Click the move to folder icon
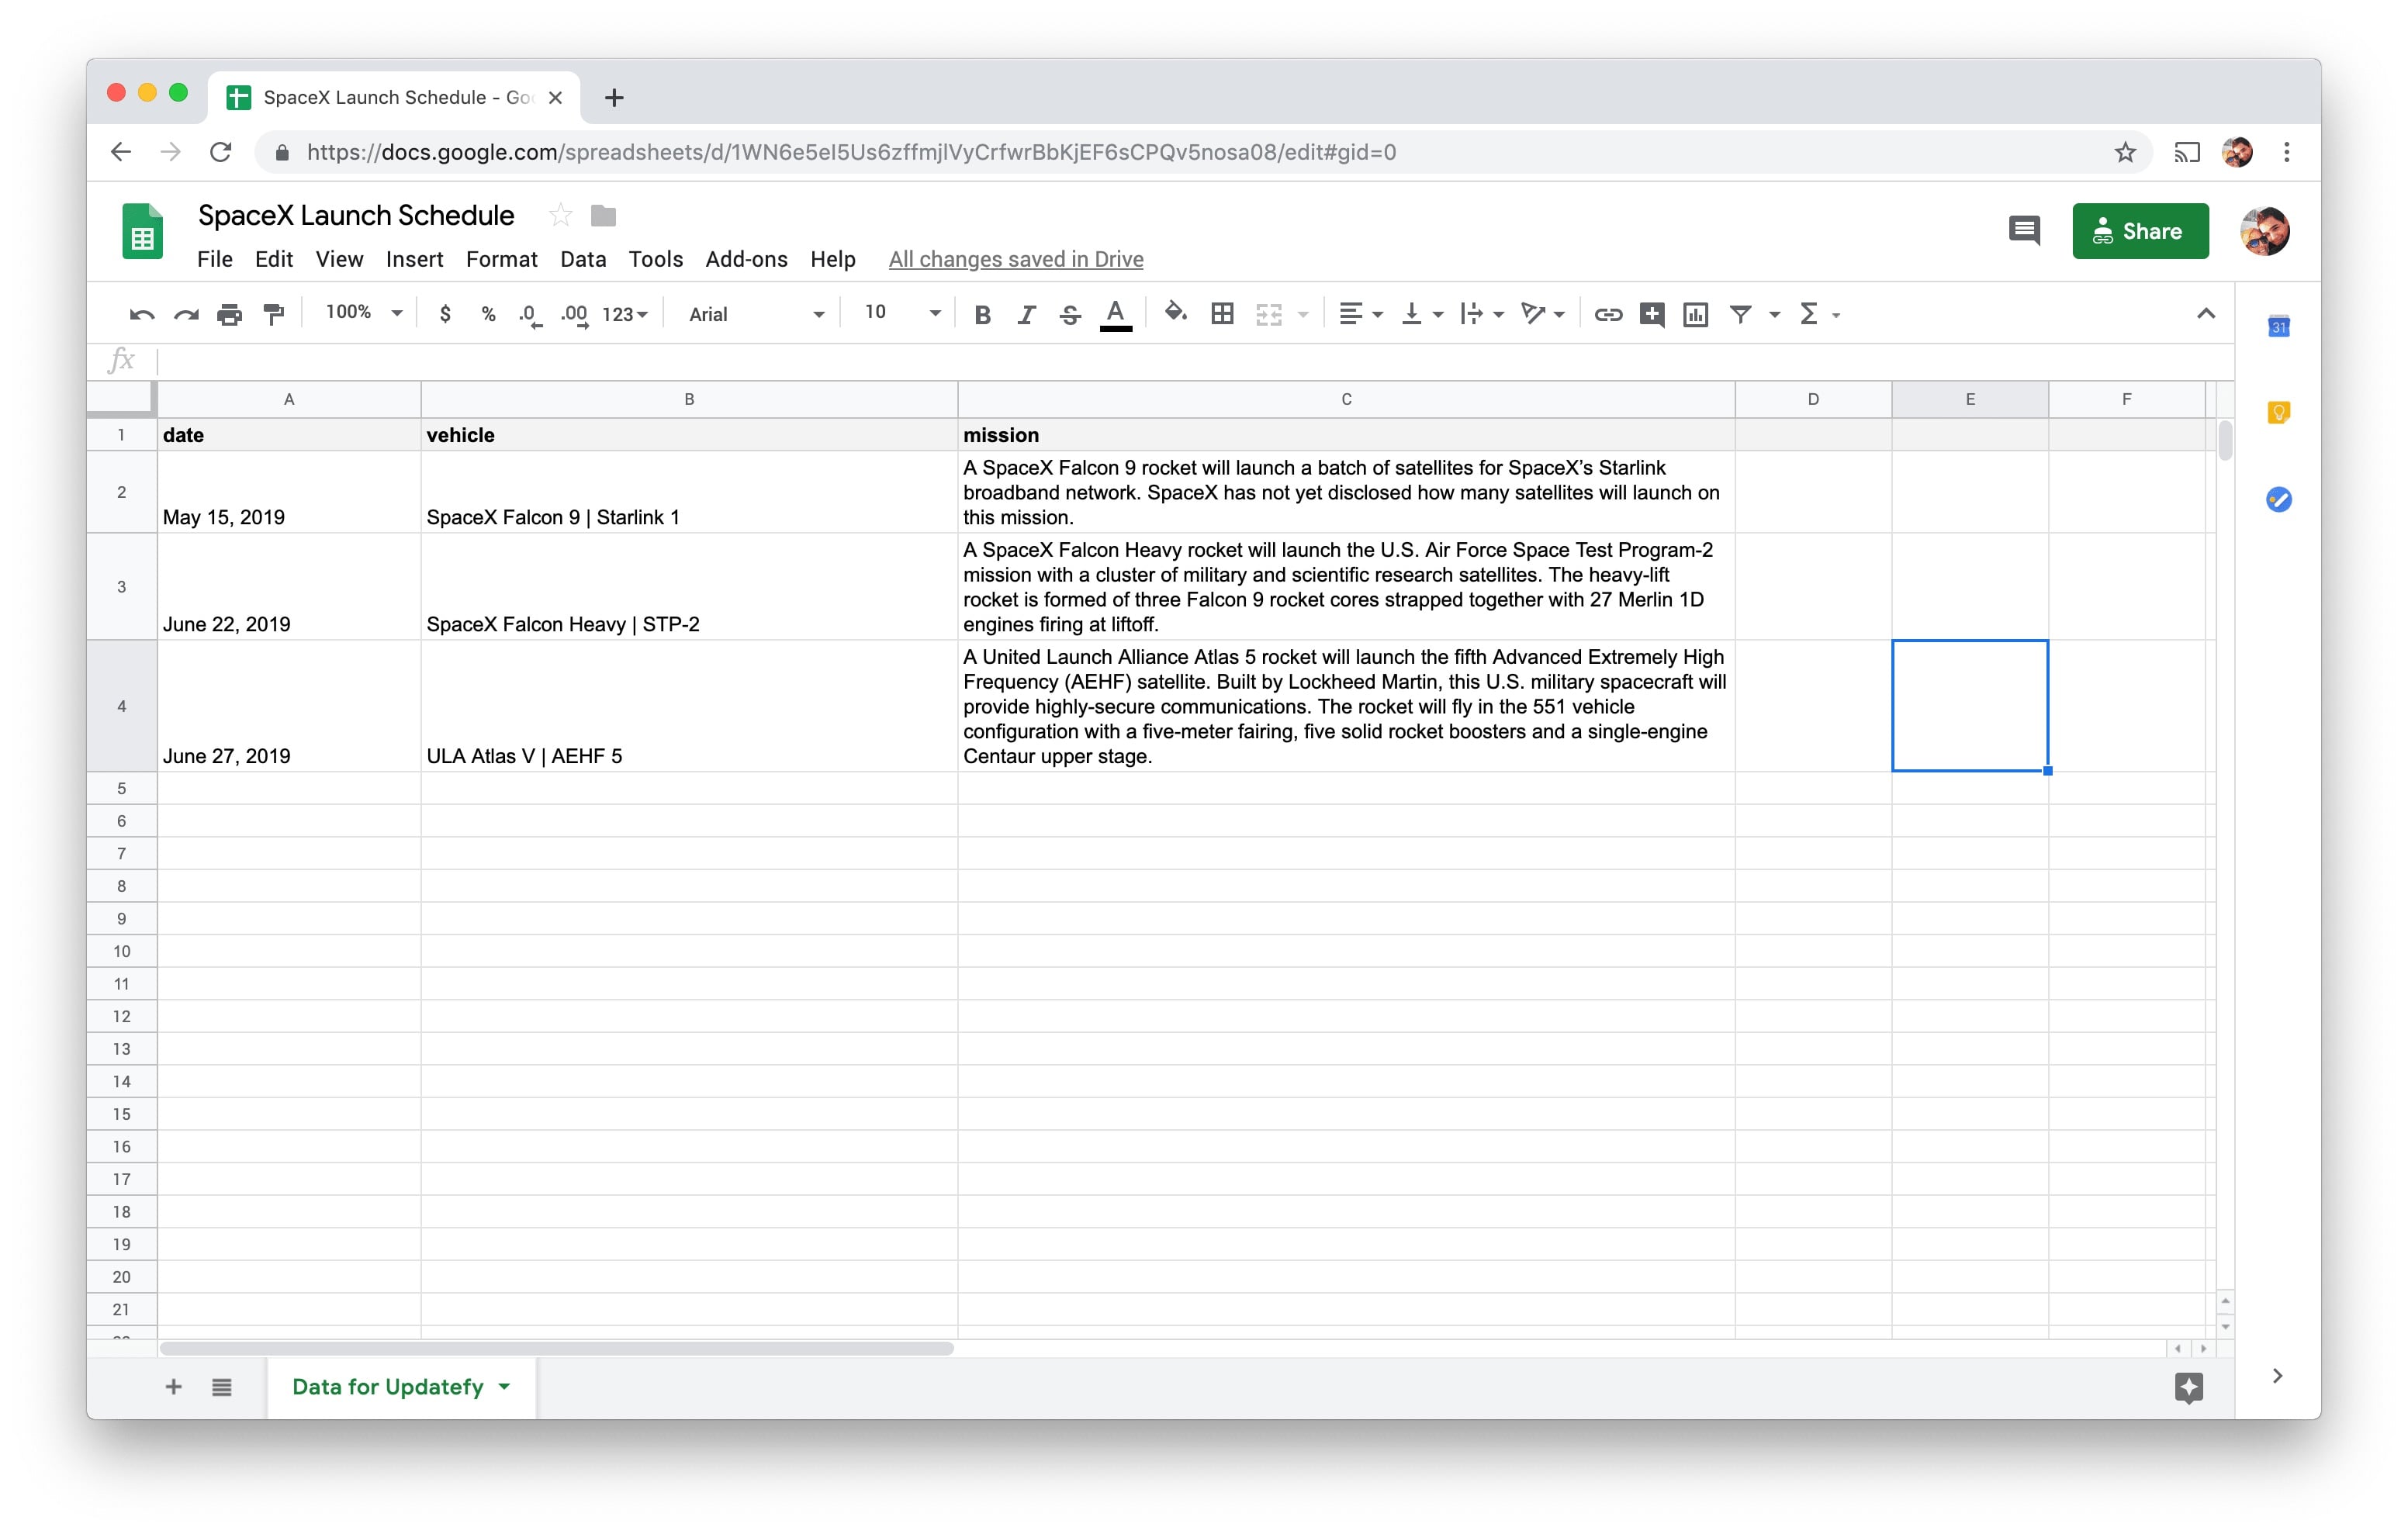2408x1534 pixels. [x=603, y=216]
